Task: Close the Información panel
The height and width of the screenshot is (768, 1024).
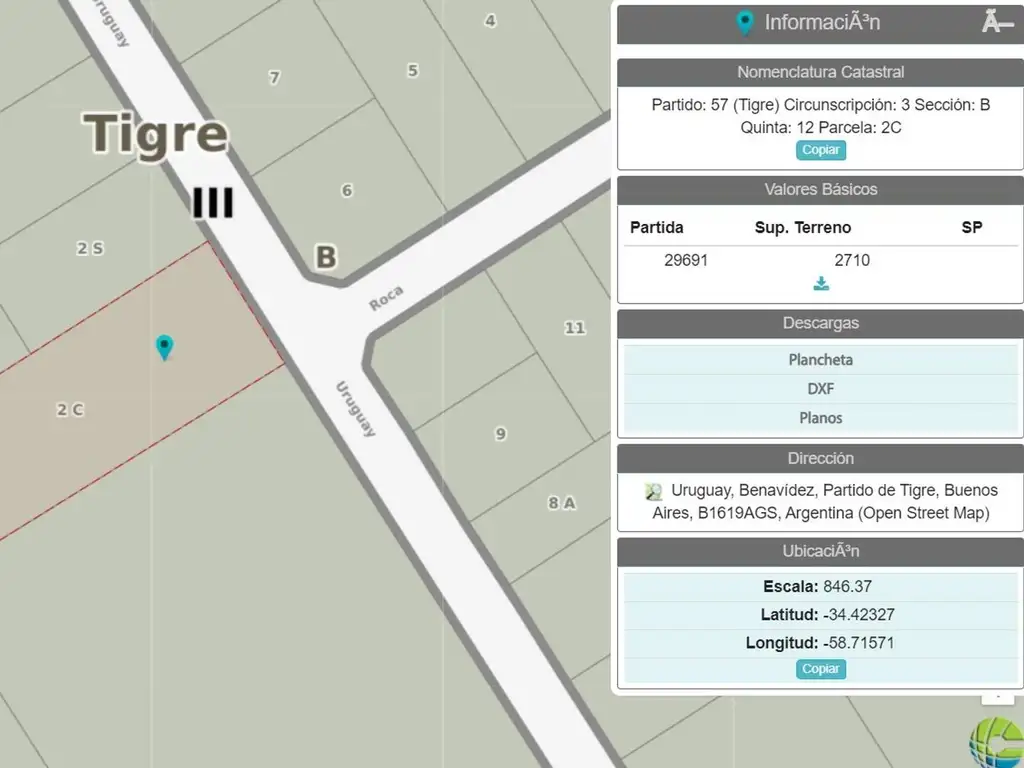Action: 996,22
